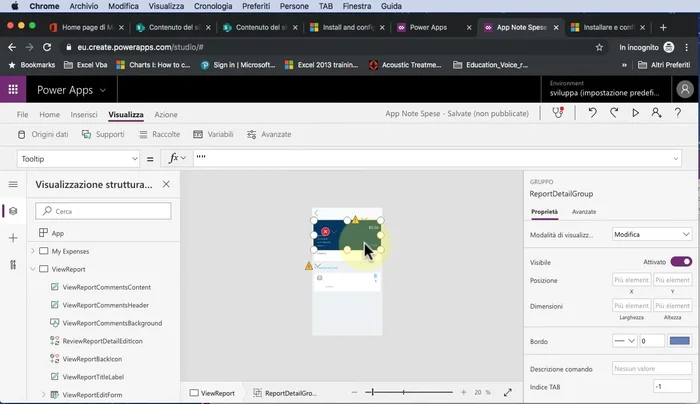Show more bookmarks chevron
This screenshot has height=404, width=700.
click(x=624, y=65)
